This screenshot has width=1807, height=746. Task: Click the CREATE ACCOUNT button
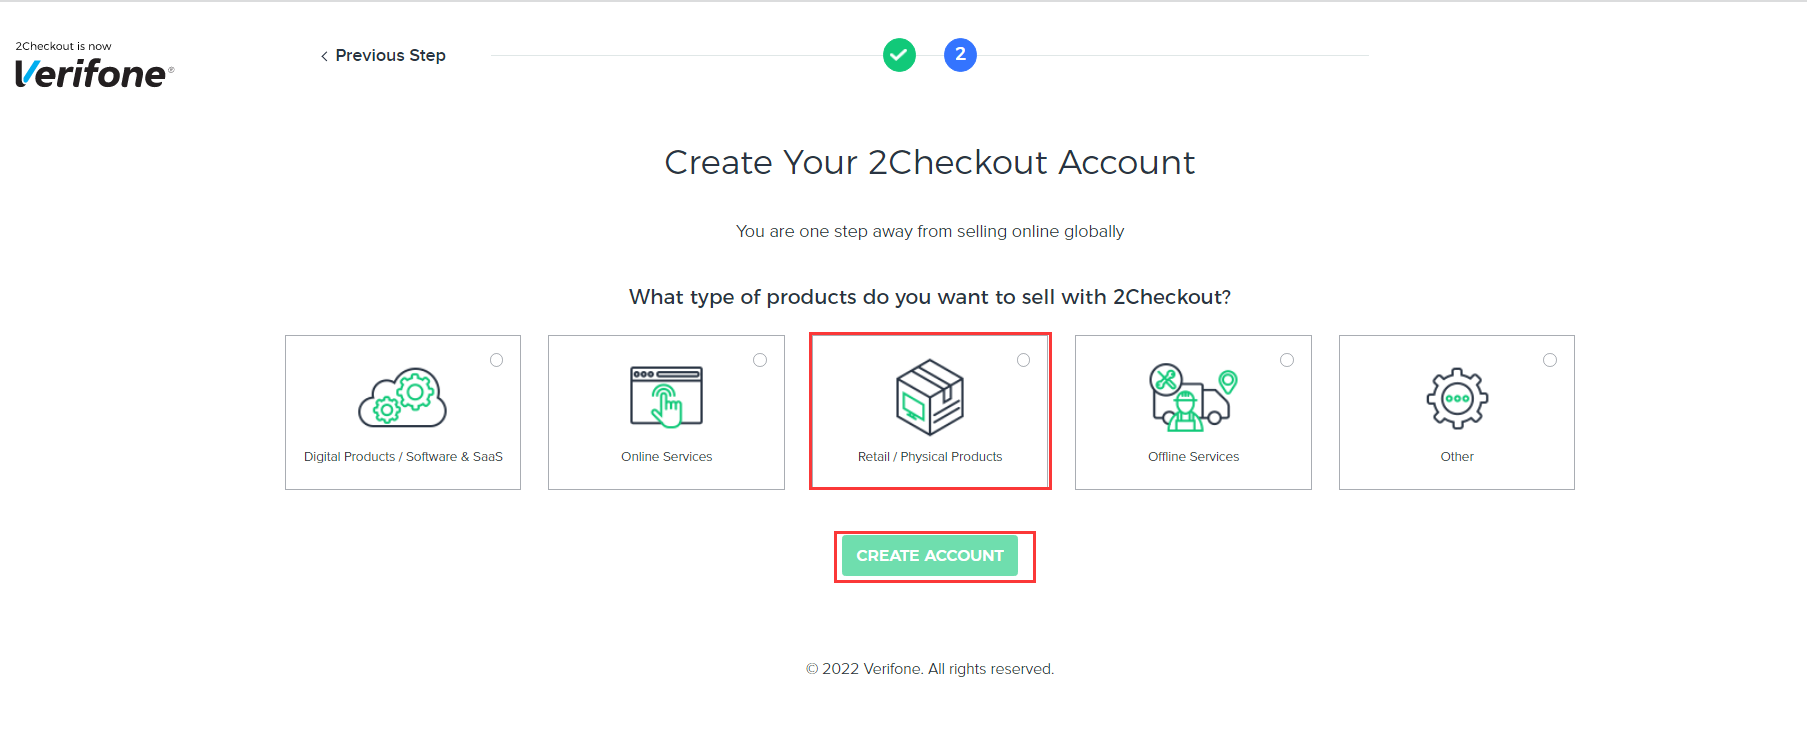click(x=931, y=556)
